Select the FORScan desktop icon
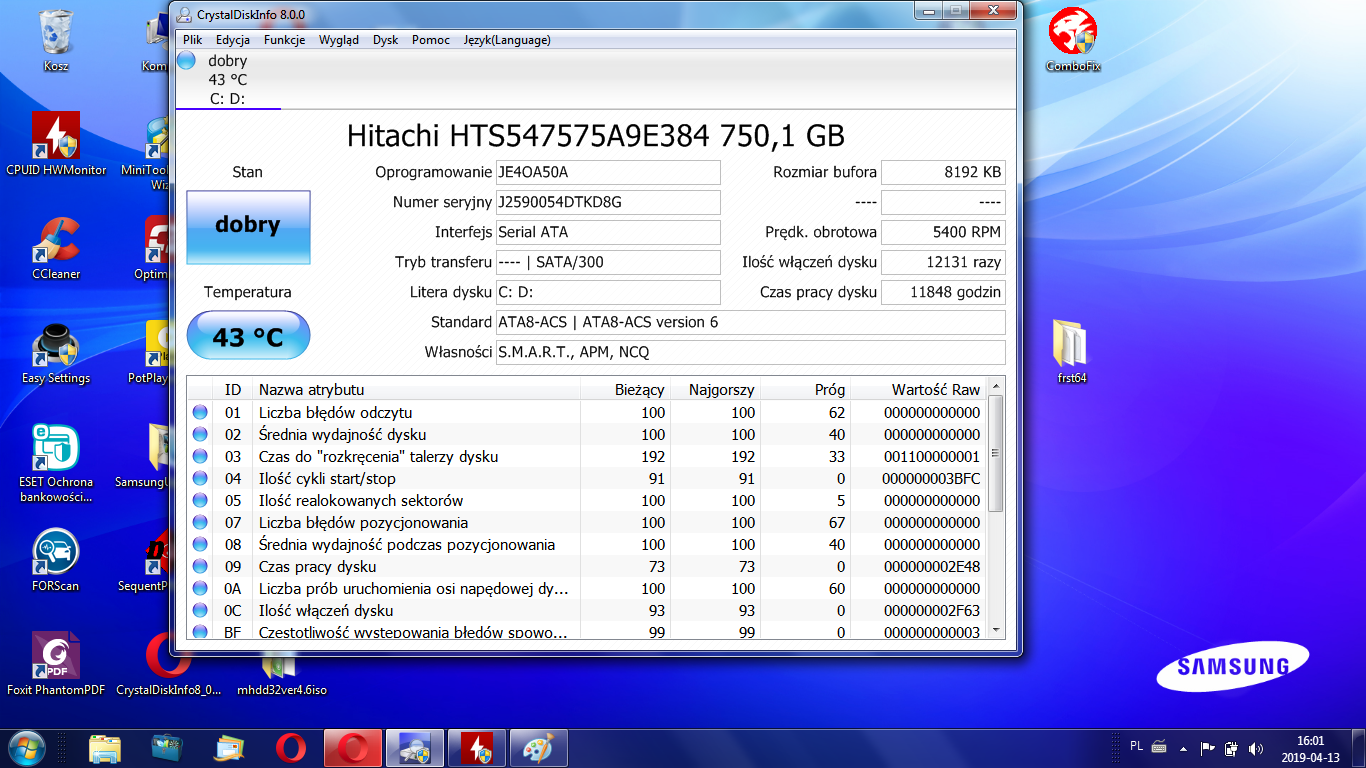Viewport: 1366px width, 768px height. [x=56, y=560]
